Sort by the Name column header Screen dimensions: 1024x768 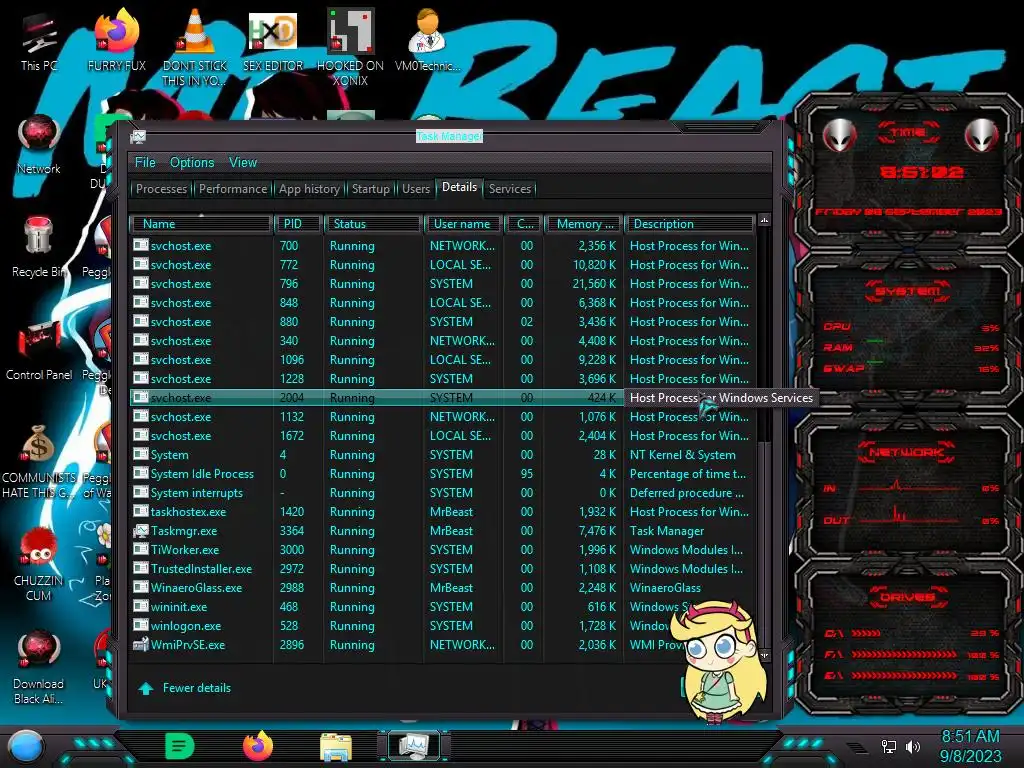pyautogui.click(x=201, y=224)
